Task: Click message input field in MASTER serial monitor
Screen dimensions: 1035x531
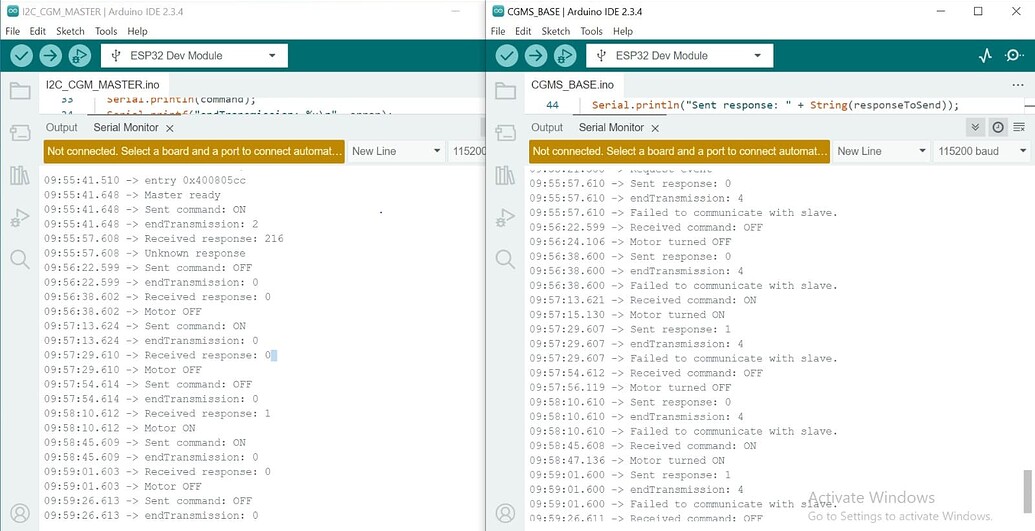Action: coord(194,151)
